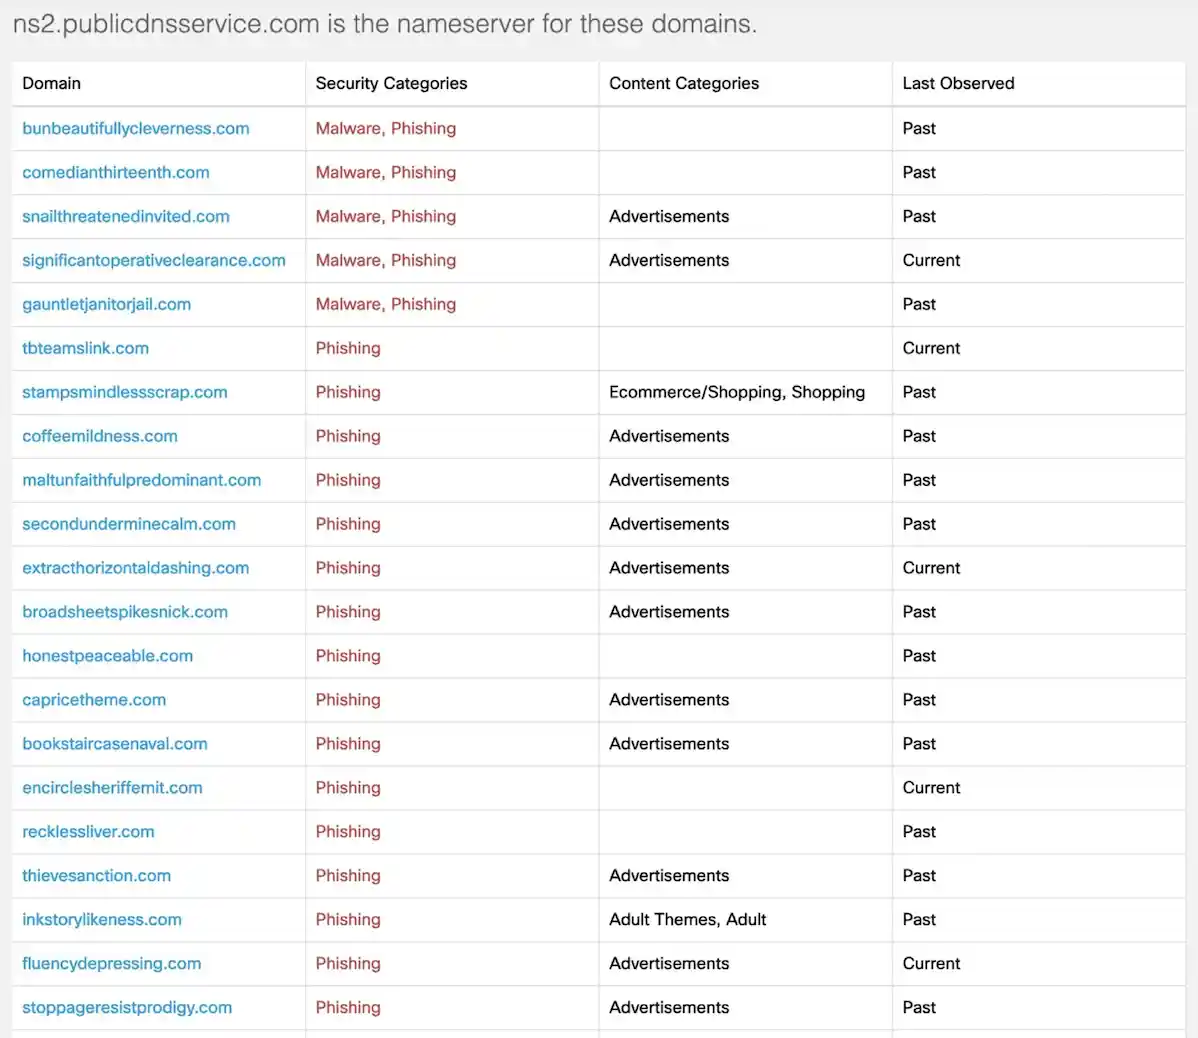1198x1038 pixels.
Task: Visit the comedianthirteenth.com domain page
Action: 115,172
